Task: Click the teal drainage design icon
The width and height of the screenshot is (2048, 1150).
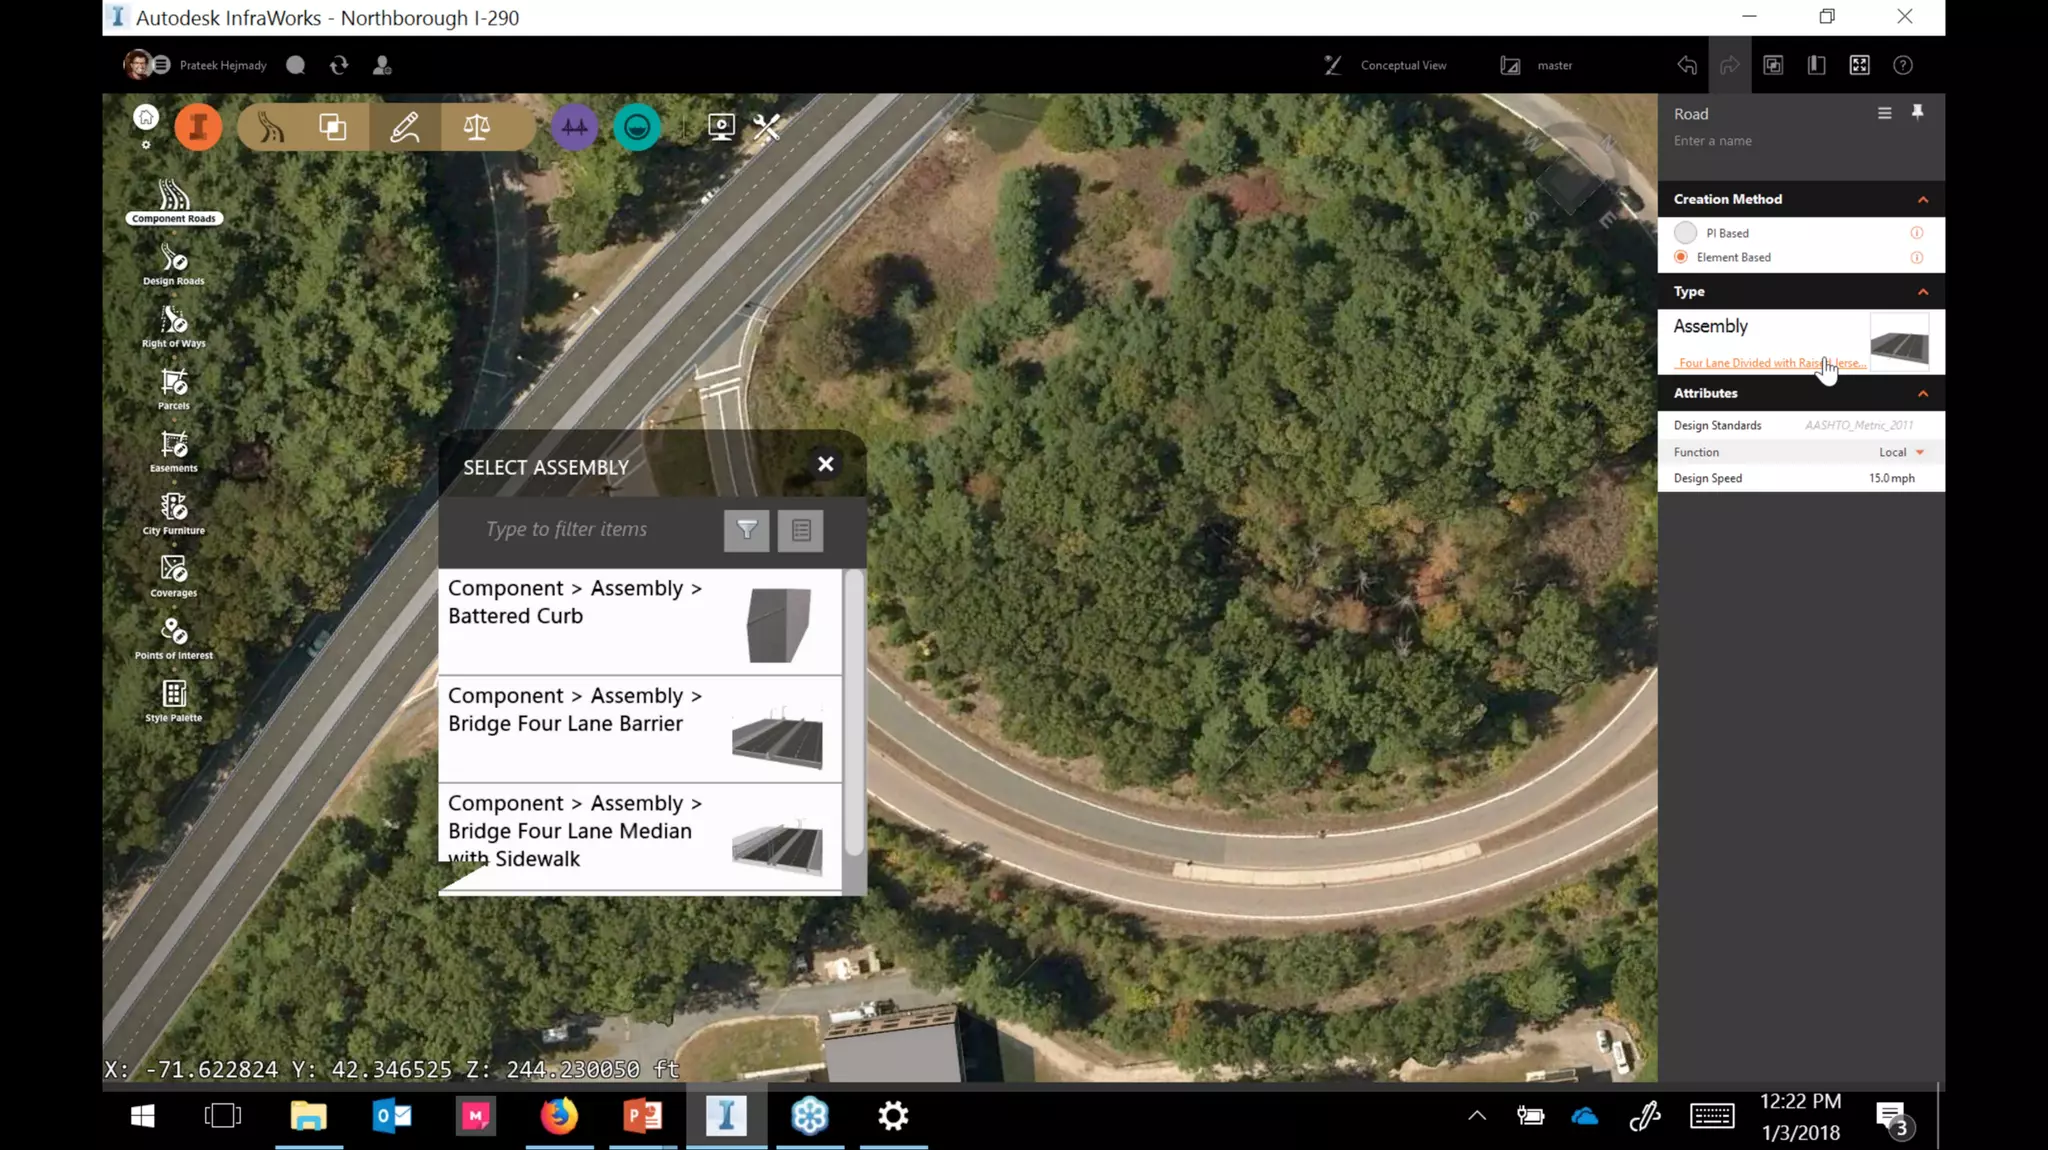Action: point(637,127)
